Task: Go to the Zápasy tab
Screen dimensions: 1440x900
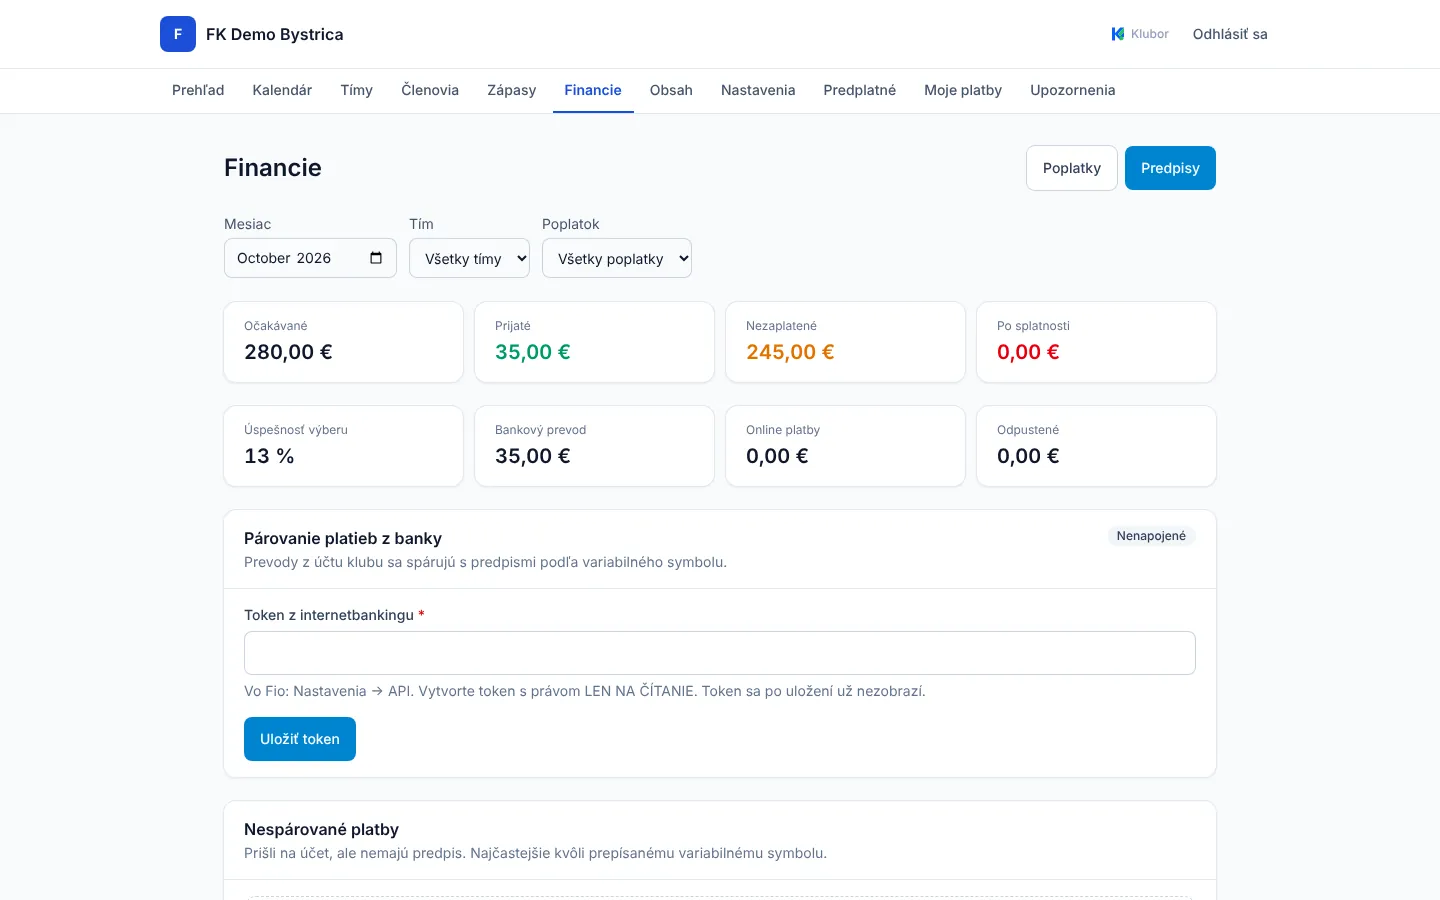Action: click(512, 90)
